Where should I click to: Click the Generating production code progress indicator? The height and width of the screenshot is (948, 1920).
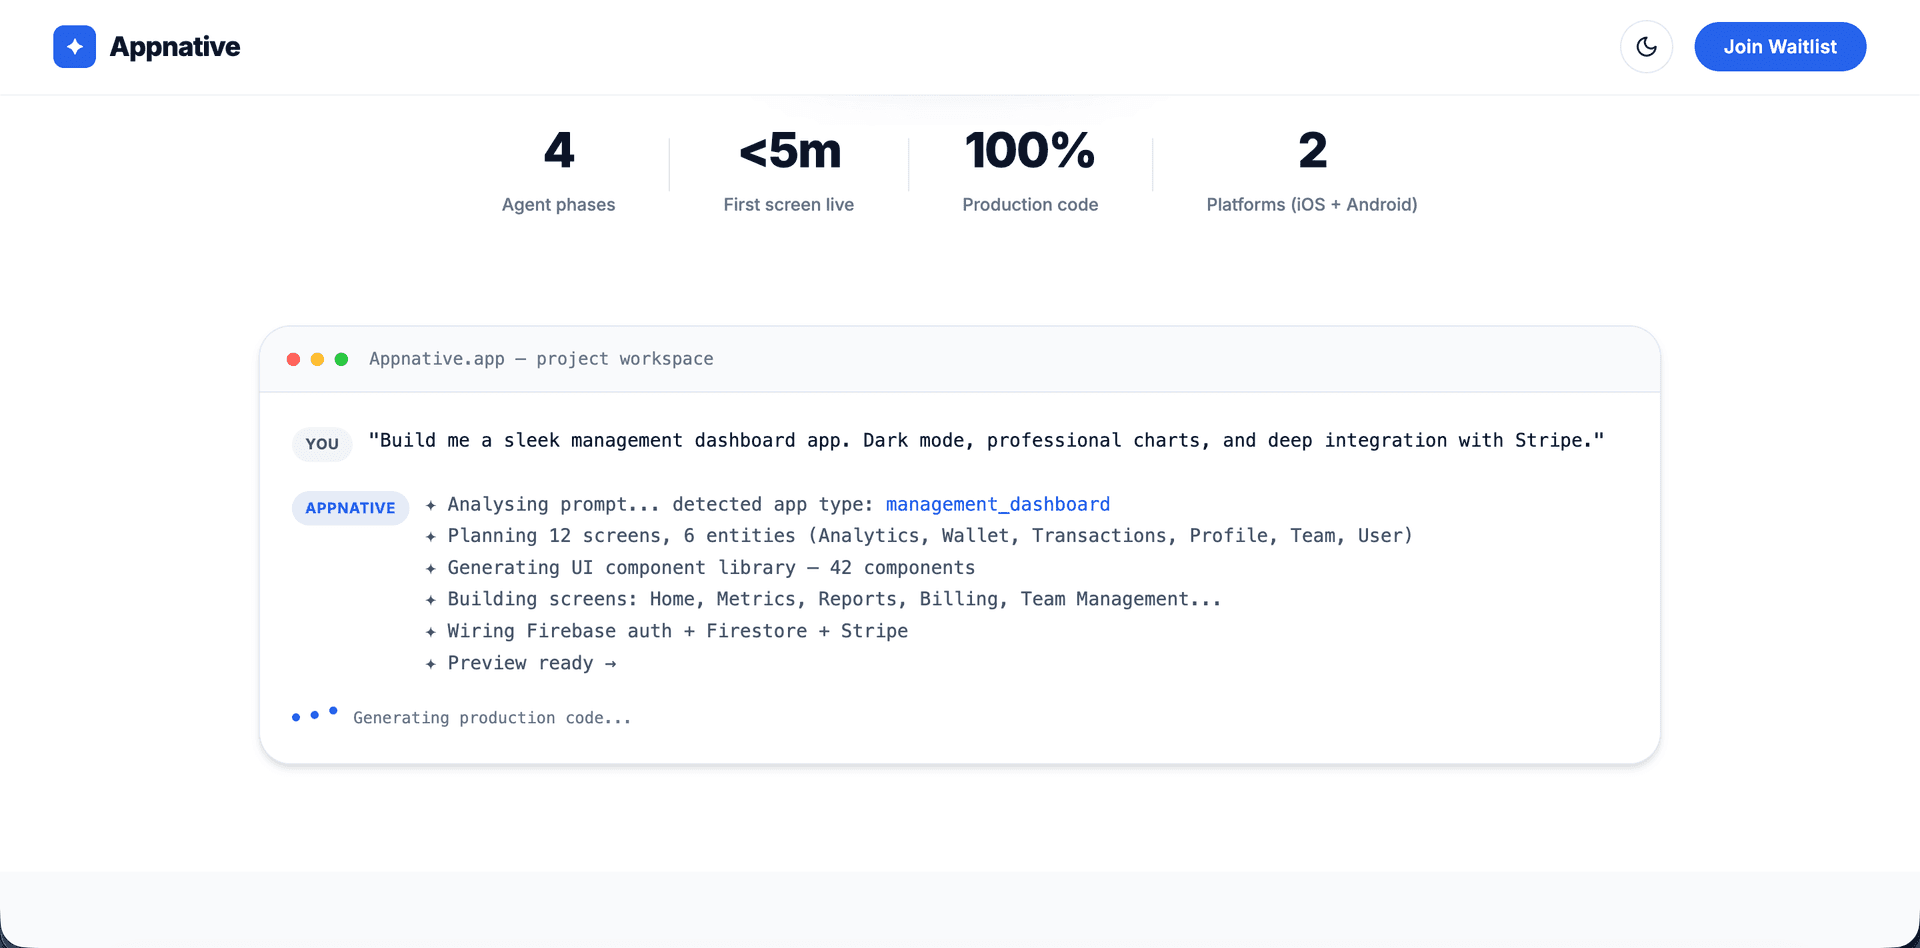(x=492, y=717)
